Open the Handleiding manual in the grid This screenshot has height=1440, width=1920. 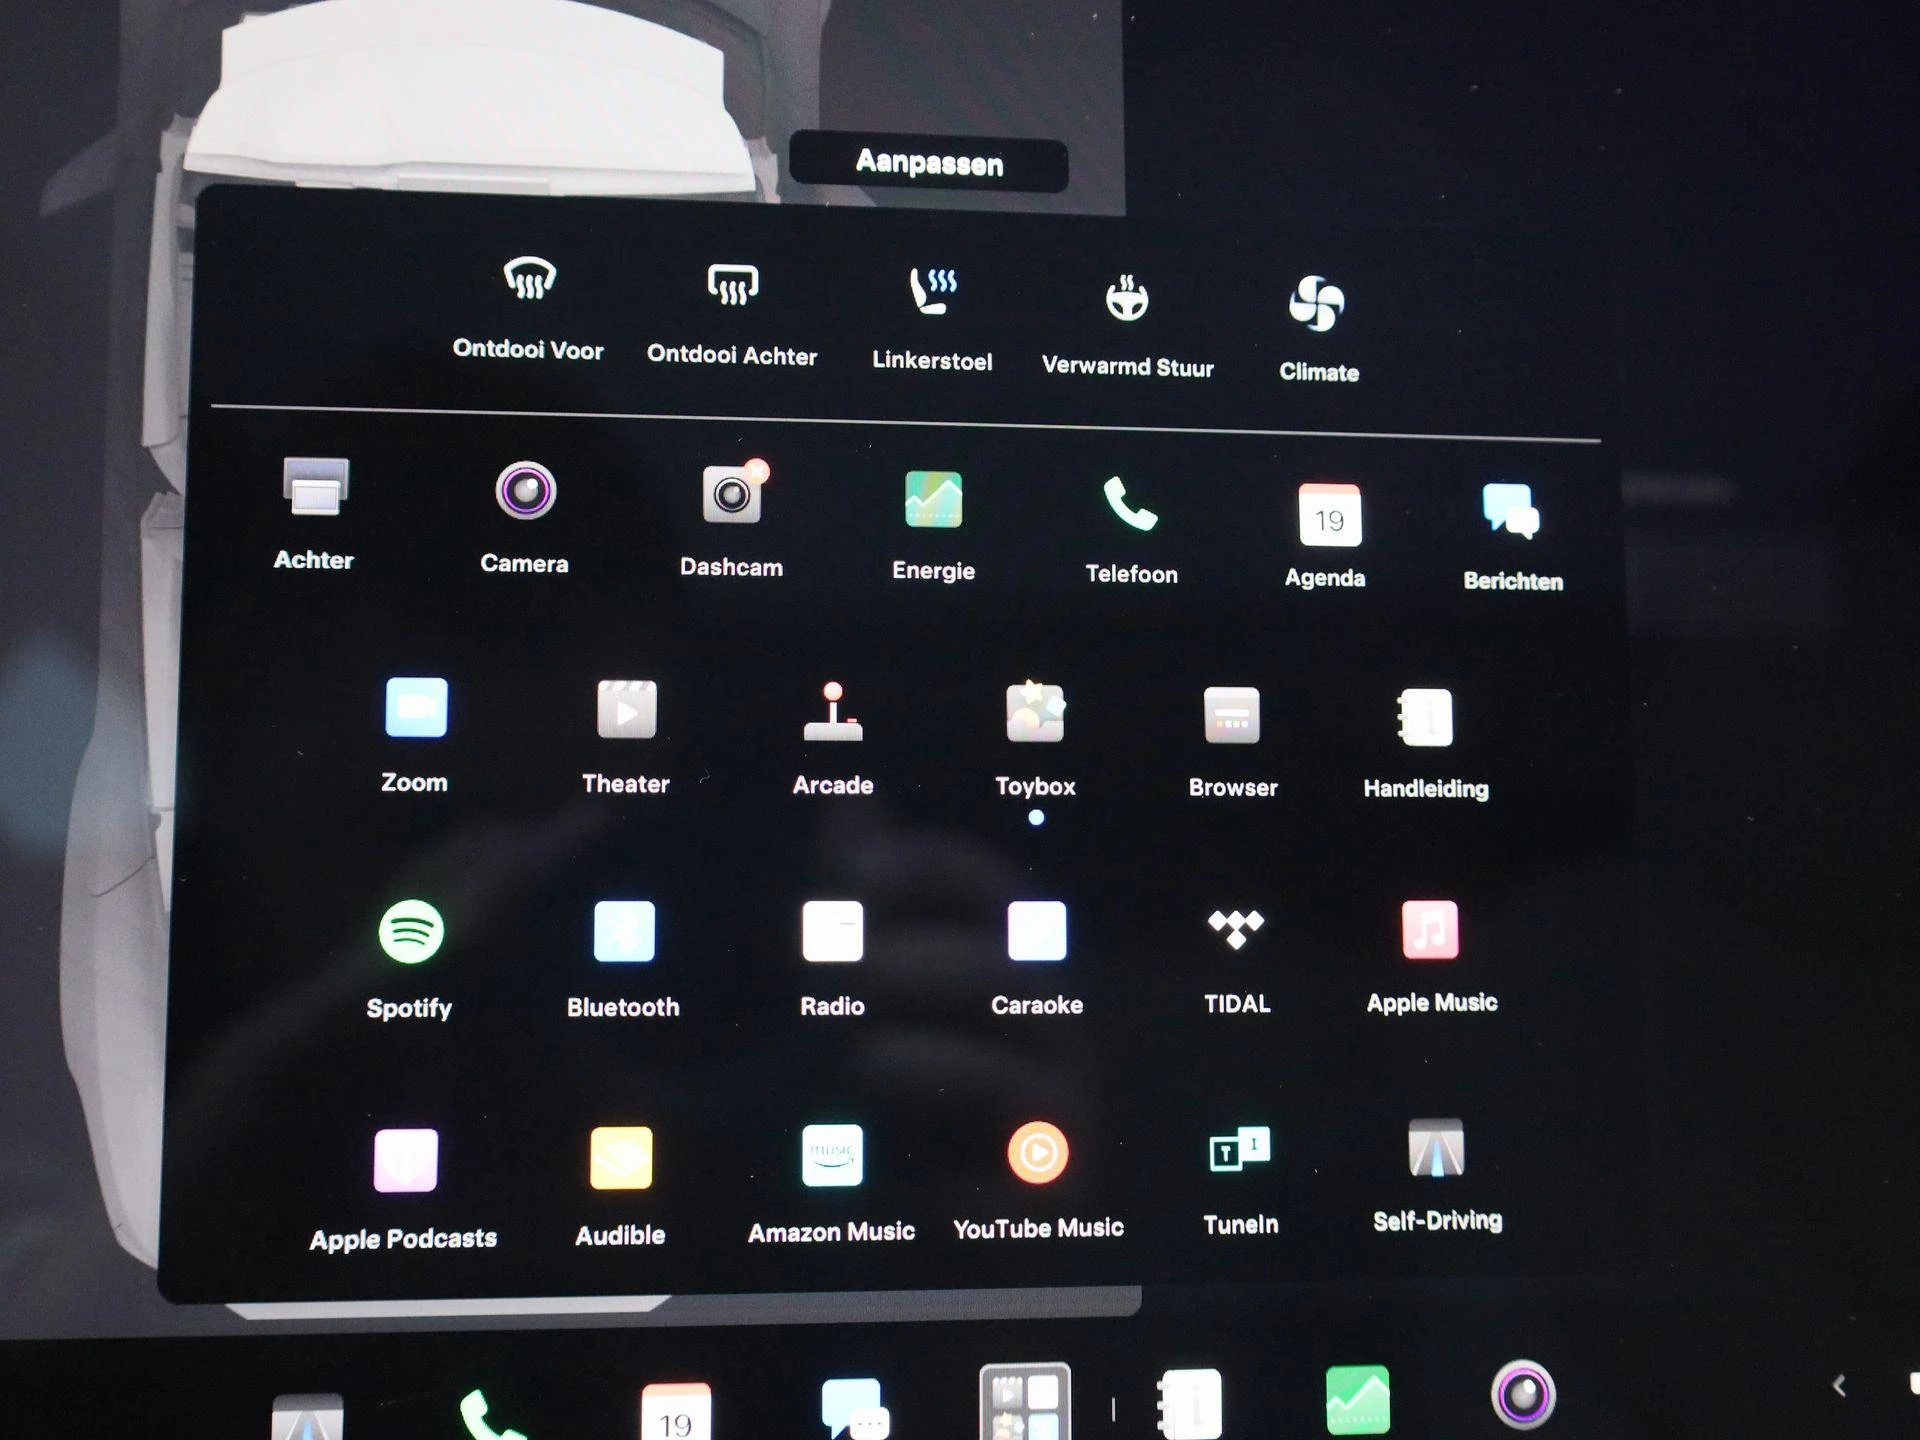pyautogui.click(x=1426, y=745)
